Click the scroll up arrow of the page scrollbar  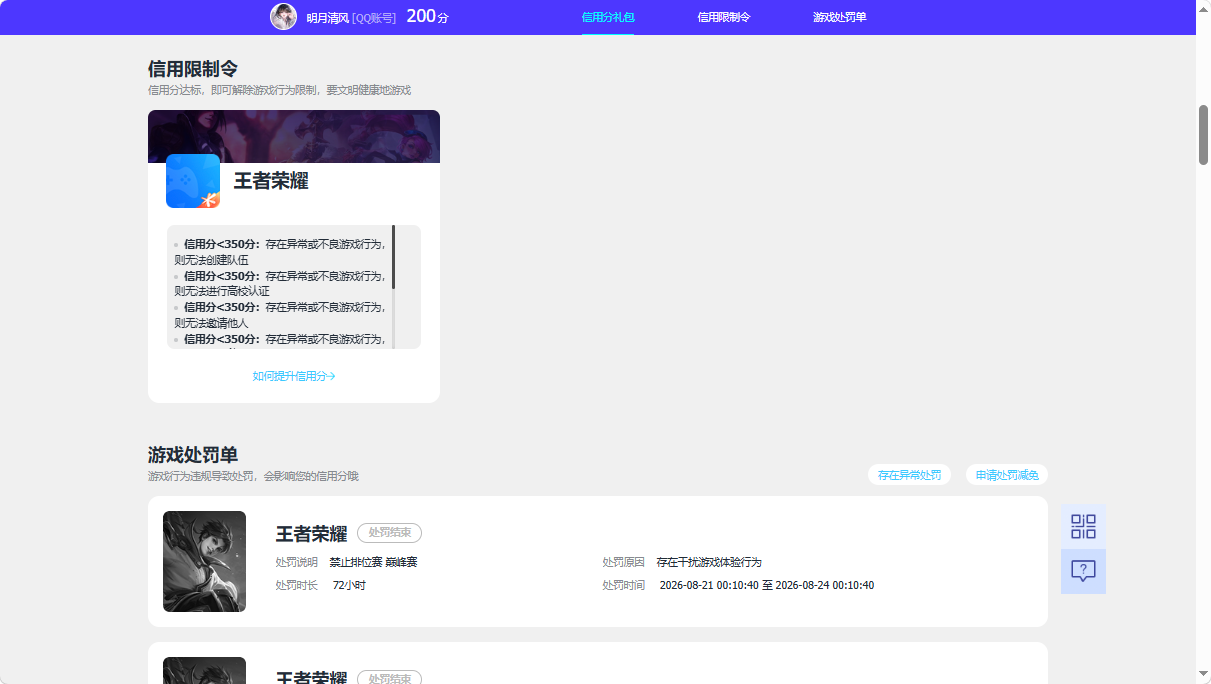(x=1204, y=9)
